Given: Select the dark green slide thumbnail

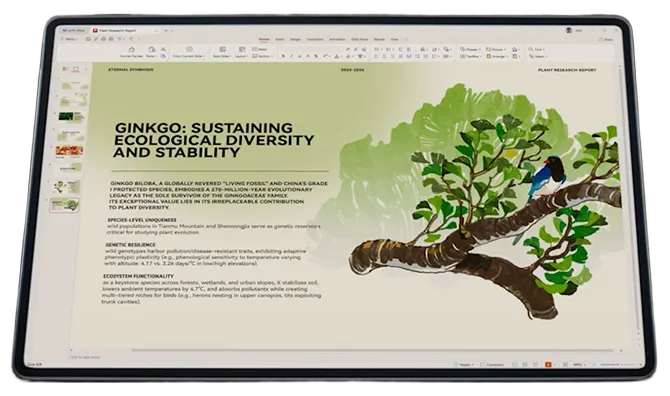Looking at the screenshot, I should 71,116.
